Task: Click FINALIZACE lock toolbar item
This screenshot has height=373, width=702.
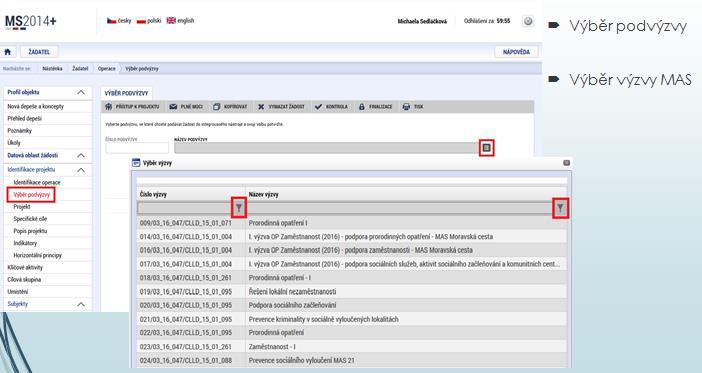Action: coord(375,107)
